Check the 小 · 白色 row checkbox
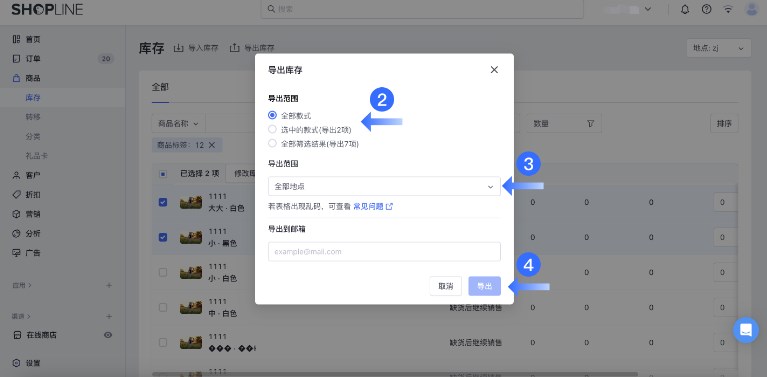The width and height of the screenshot is (767, 377). (x=163, y=272)
